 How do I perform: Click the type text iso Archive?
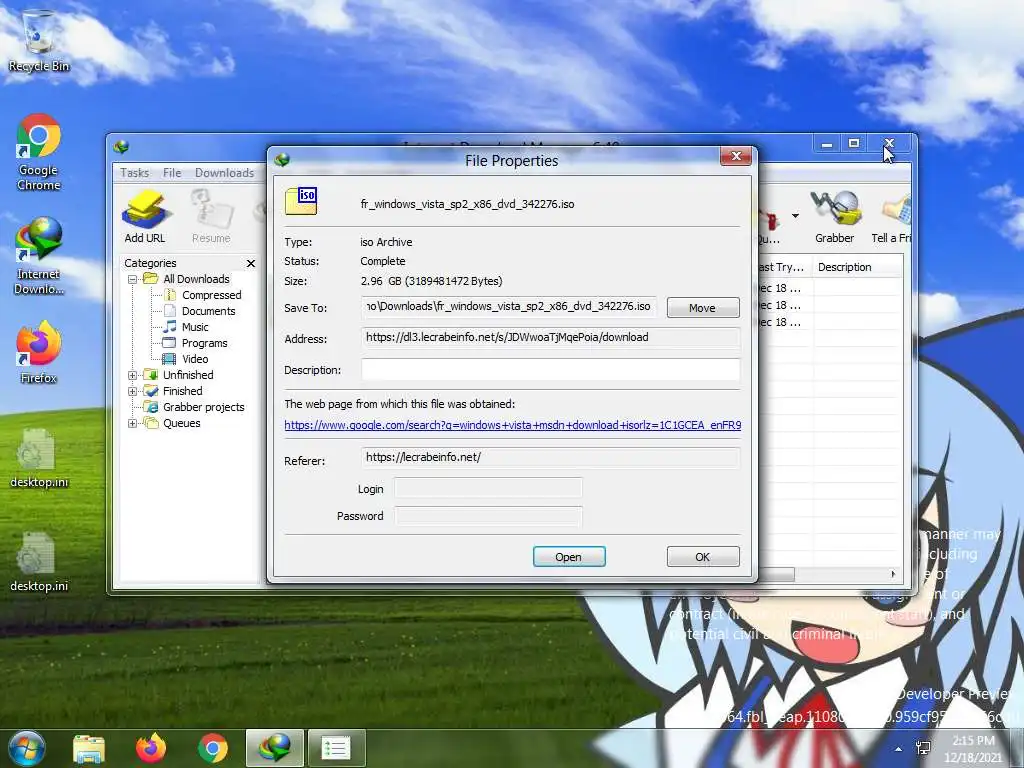click(x=386, y=242)
